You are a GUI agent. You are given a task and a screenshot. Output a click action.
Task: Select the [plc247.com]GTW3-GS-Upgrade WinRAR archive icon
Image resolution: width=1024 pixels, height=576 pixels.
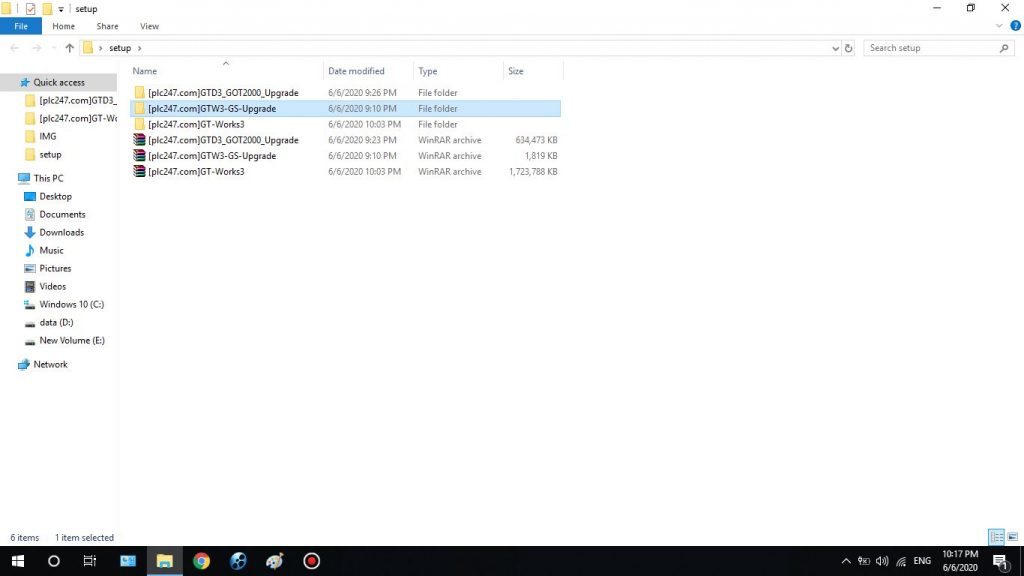pos(139,155)
